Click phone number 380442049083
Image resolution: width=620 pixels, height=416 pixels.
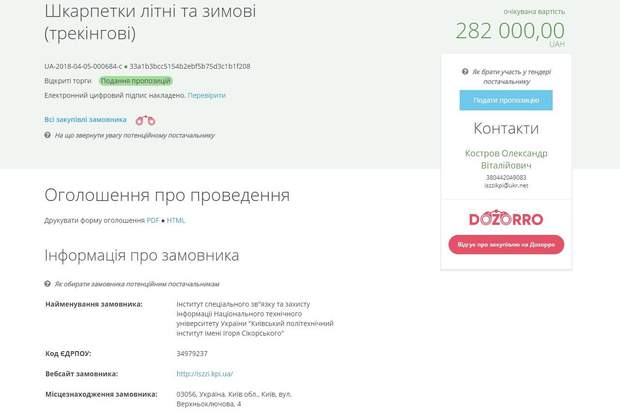(x=506, y=177)
